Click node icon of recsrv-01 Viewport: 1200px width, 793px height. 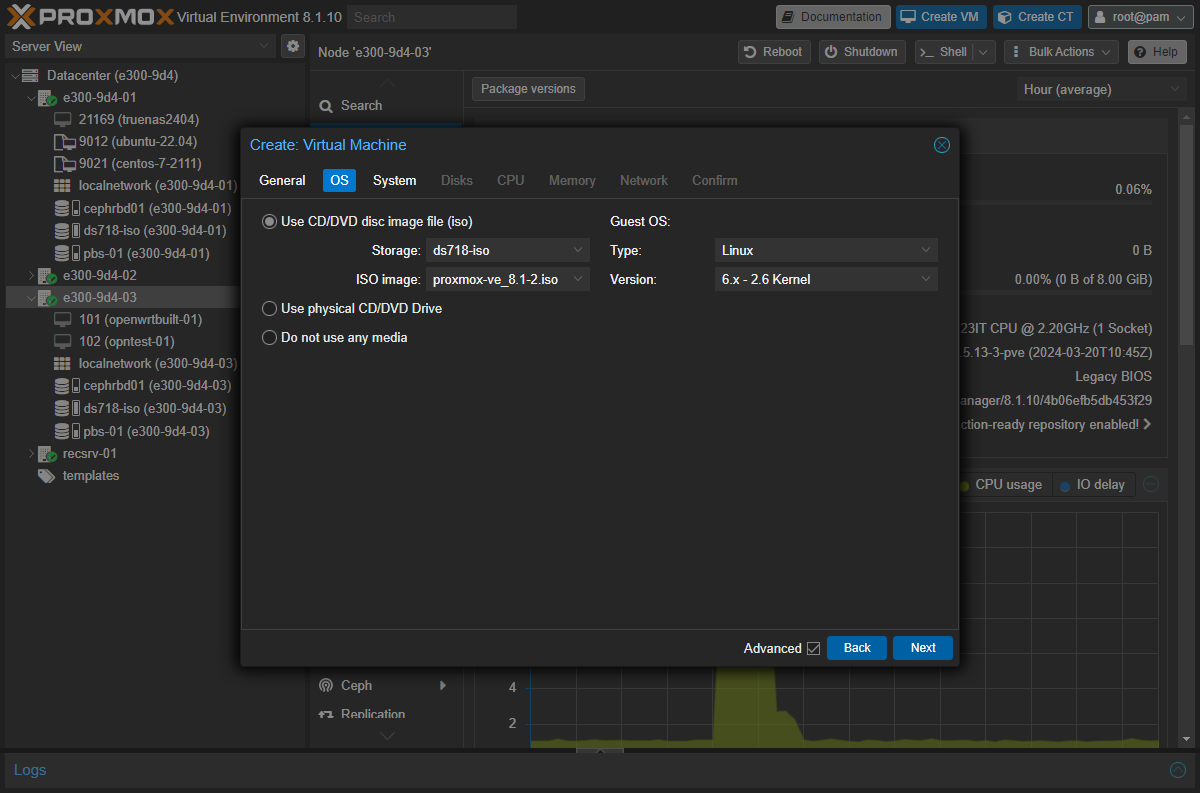click(x=47, y=454)
